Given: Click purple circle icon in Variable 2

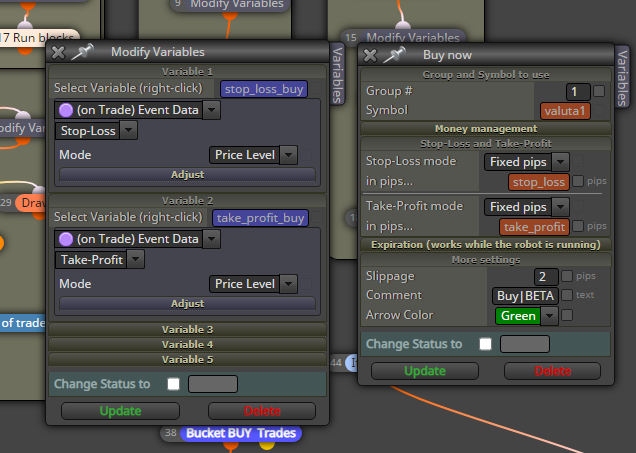Looking at the screenshot, I should (x=66, y=239).
